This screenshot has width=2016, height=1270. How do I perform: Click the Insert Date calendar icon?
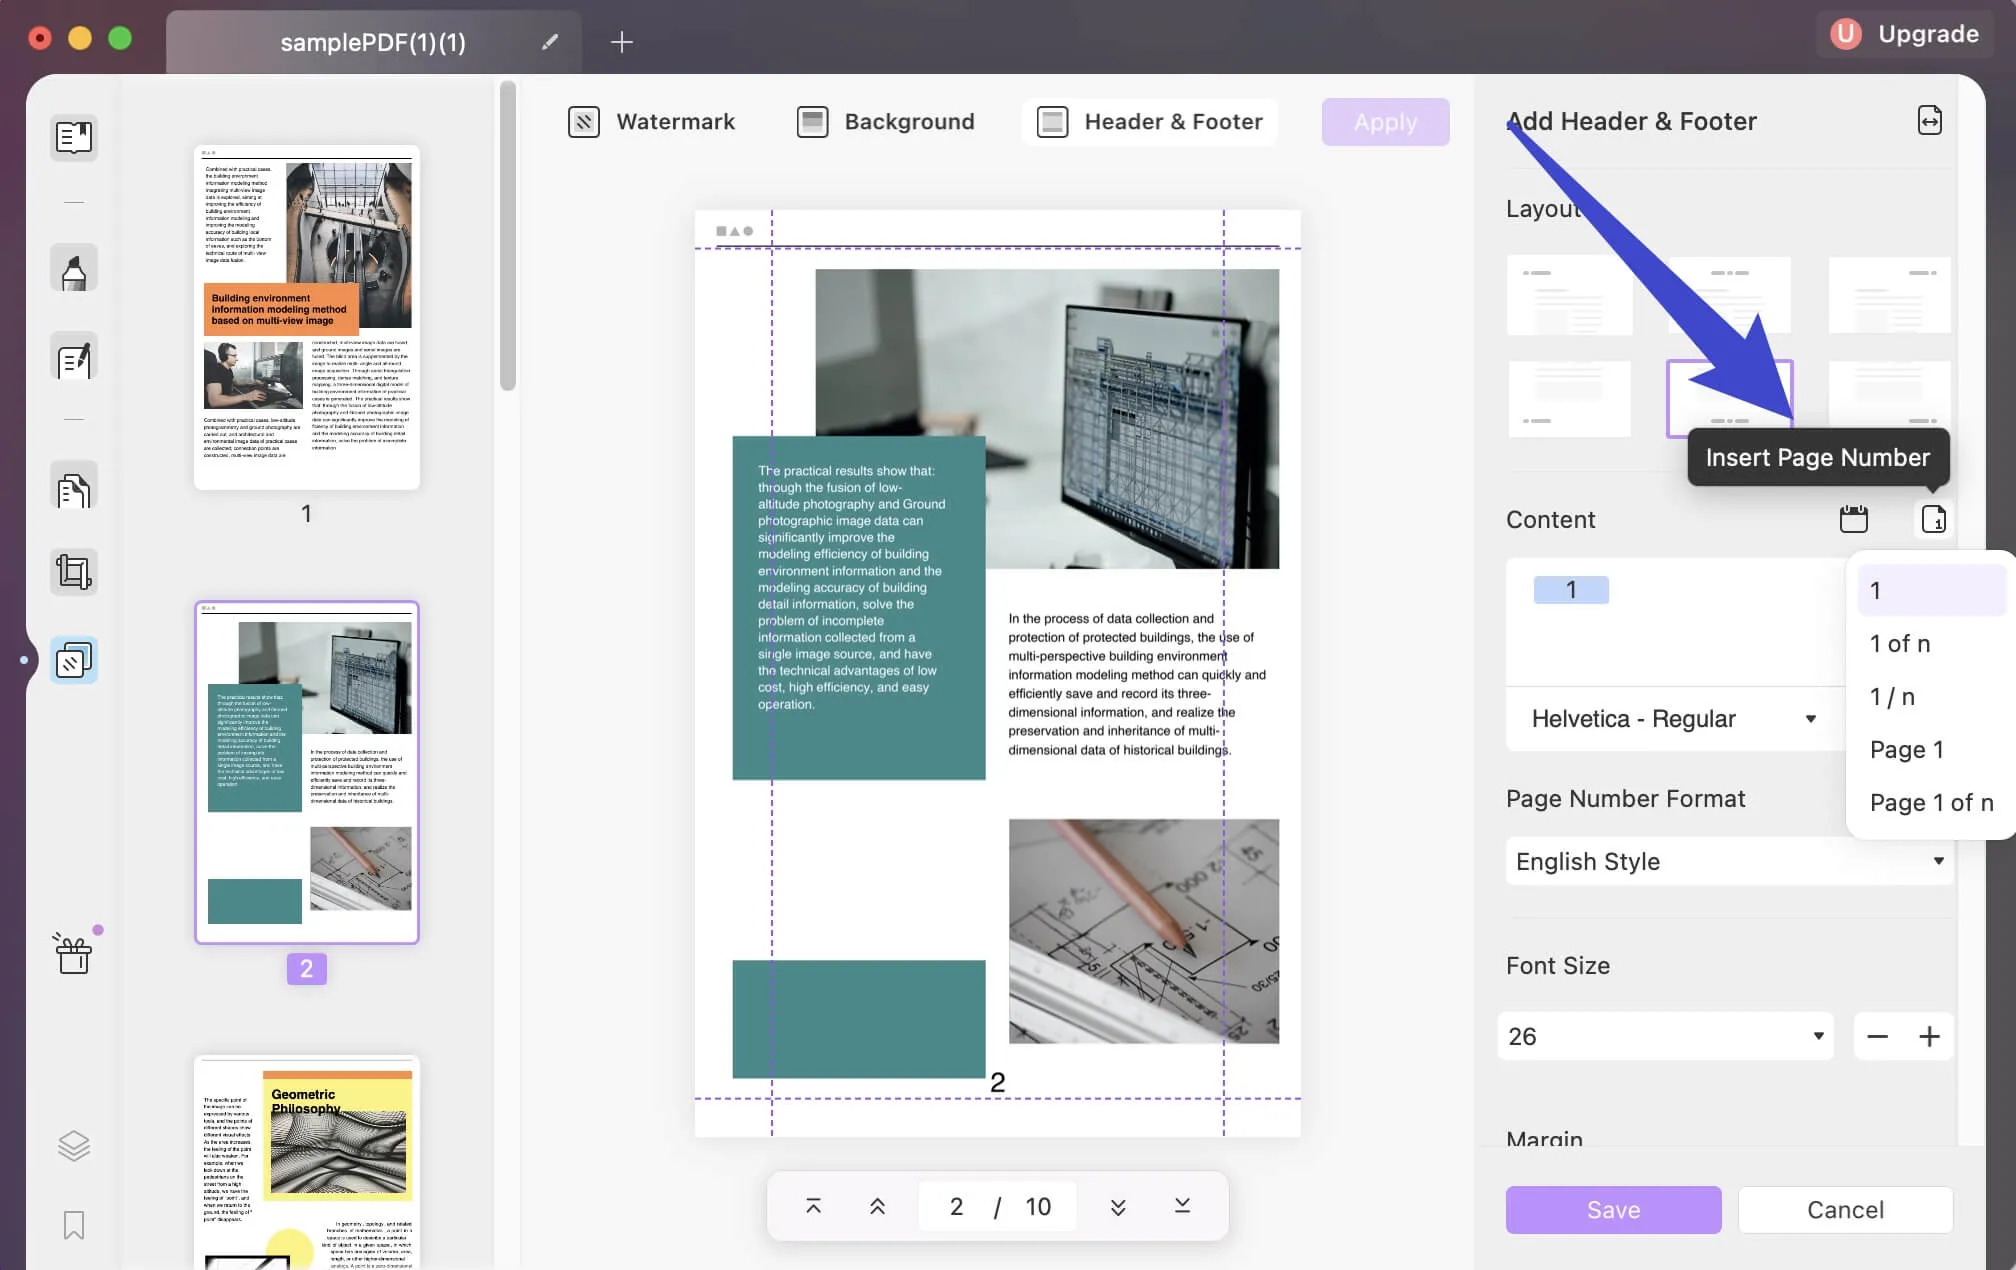tap(1853, 519)
